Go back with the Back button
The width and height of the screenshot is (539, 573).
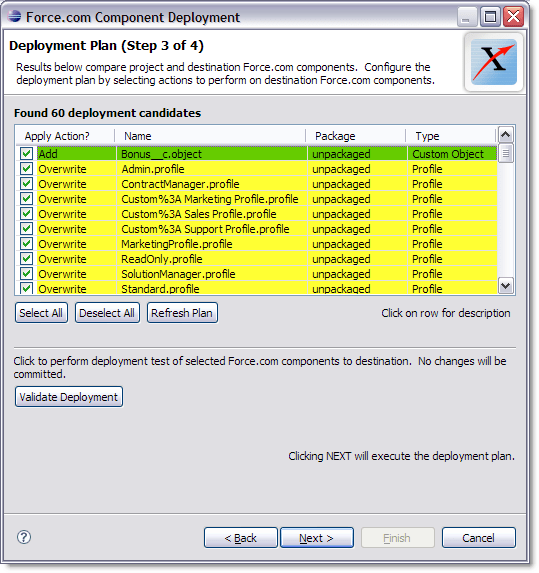240,538
